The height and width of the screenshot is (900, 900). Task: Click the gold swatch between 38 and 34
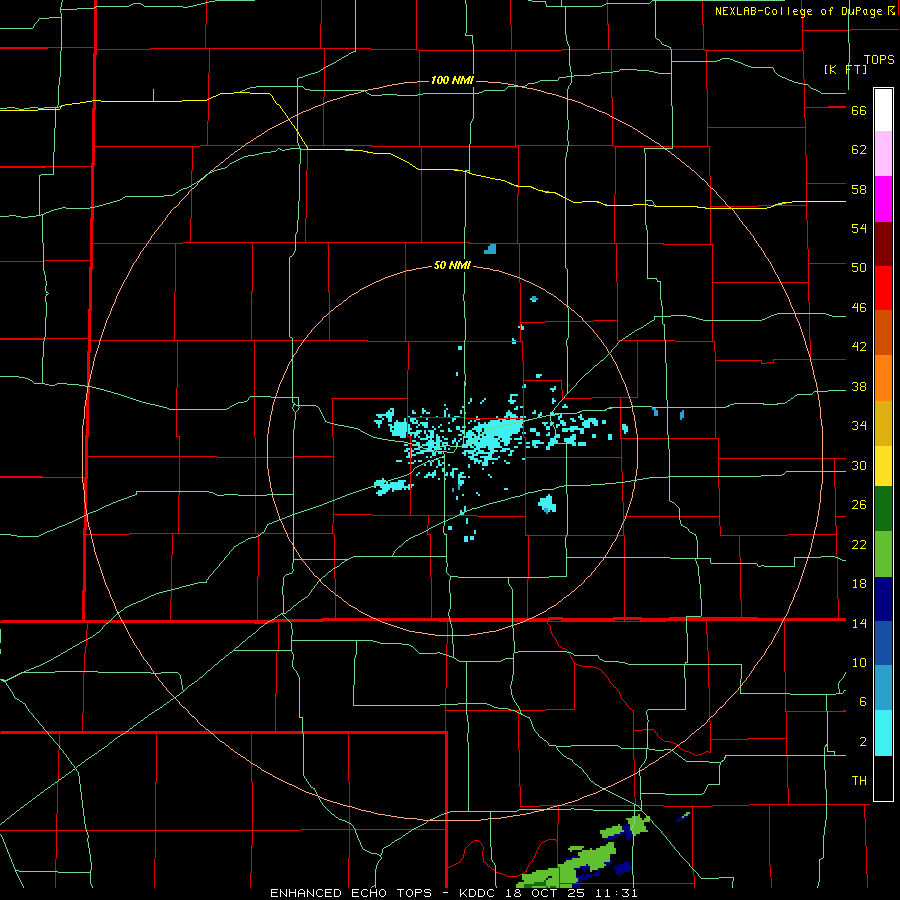[x=883, y=423]
